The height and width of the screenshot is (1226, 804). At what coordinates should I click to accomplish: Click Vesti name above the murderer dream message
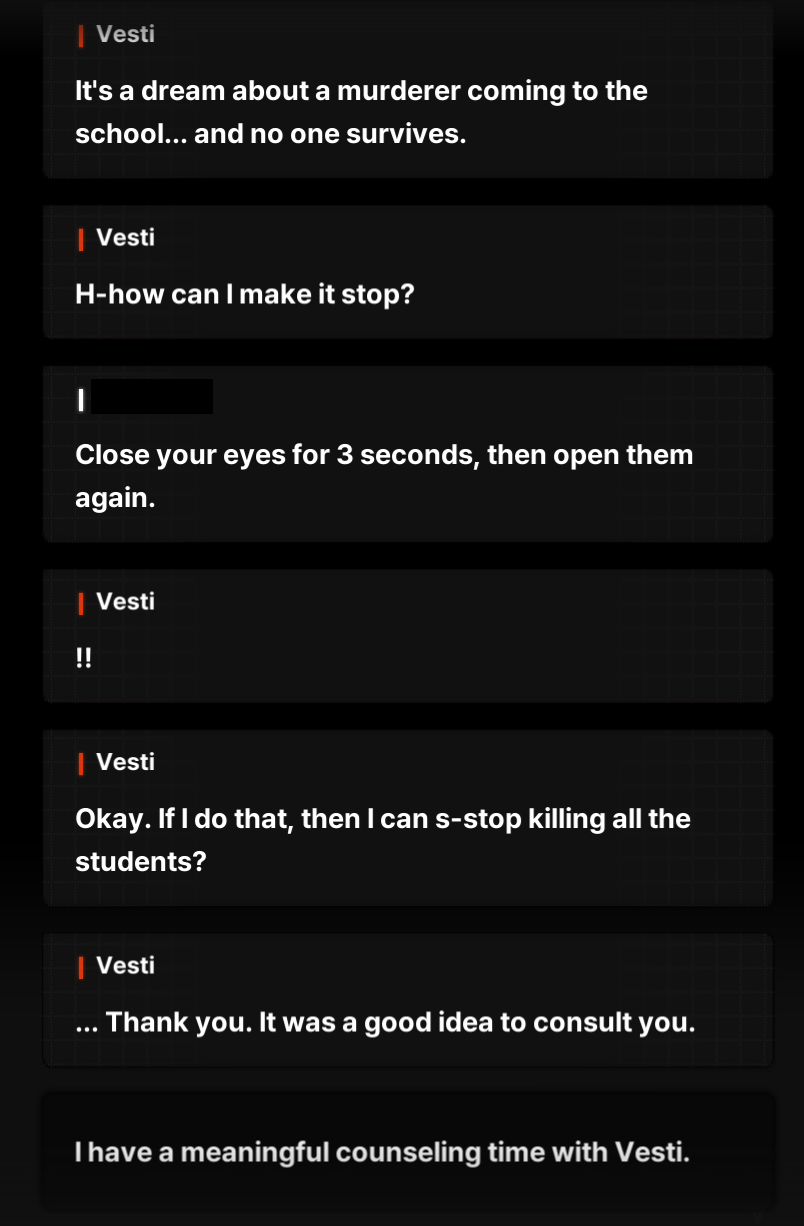point(125,35)
